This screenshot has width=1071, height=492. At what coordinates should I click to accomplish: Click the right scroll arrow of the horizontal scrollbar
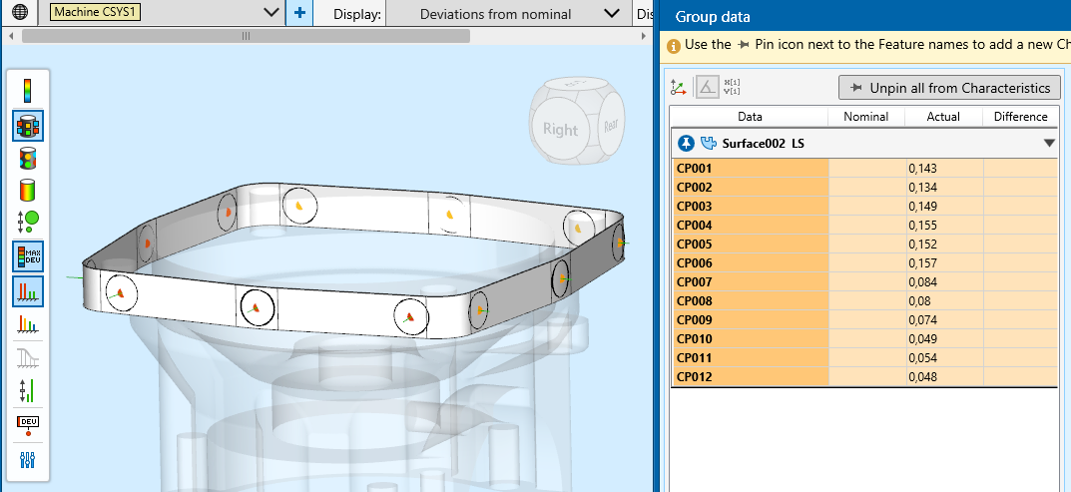[x=643, y=36]
